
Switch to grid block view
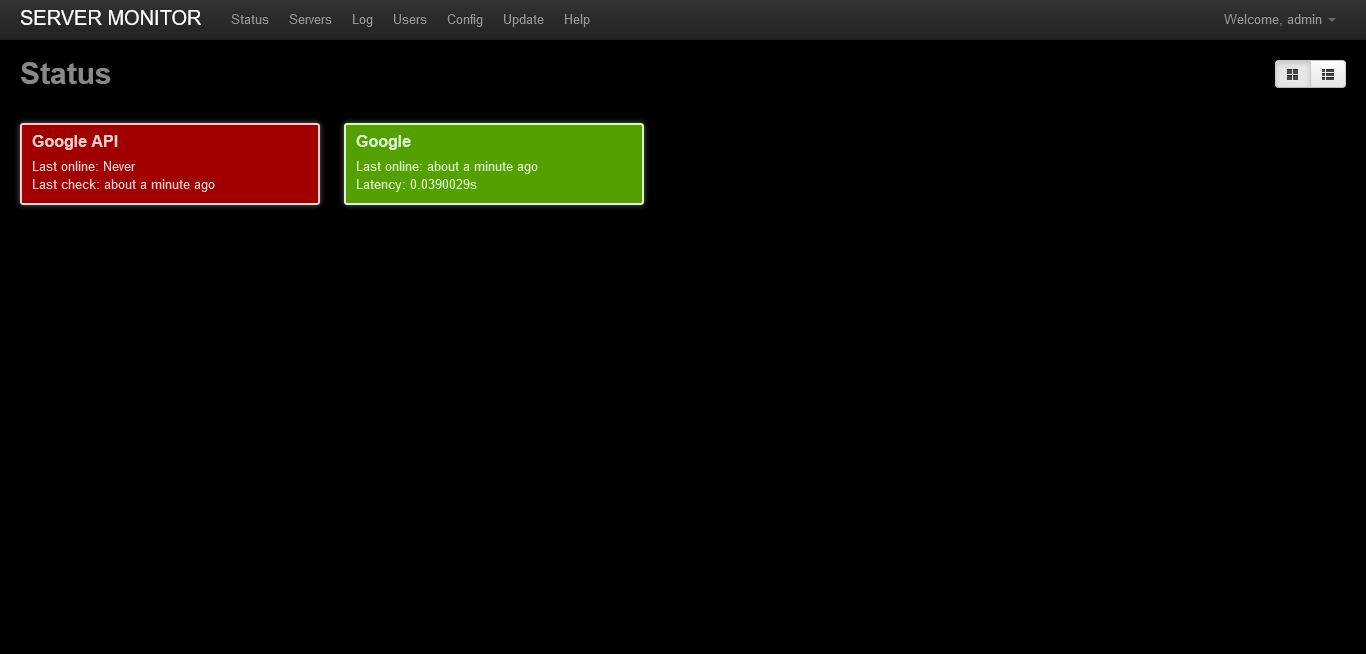click(1293, 74)
